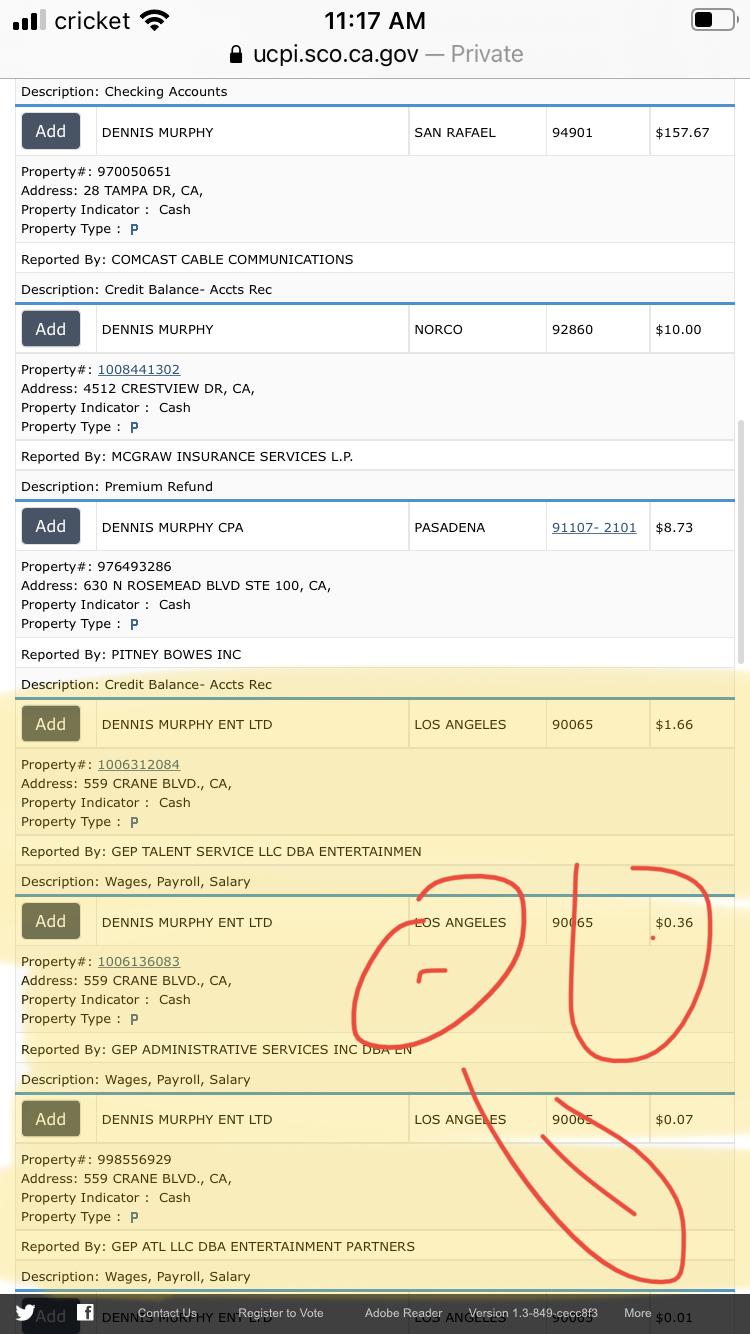The height and width of the screenshot is (1334, 750).
Task: Tap the battery indicator in status bar
Action: 713,20
